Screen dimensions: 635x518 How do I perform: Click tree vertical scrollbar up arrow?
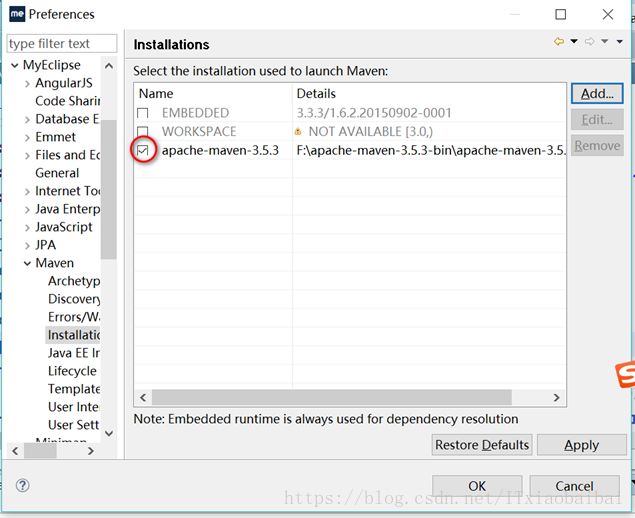point(109,66)
